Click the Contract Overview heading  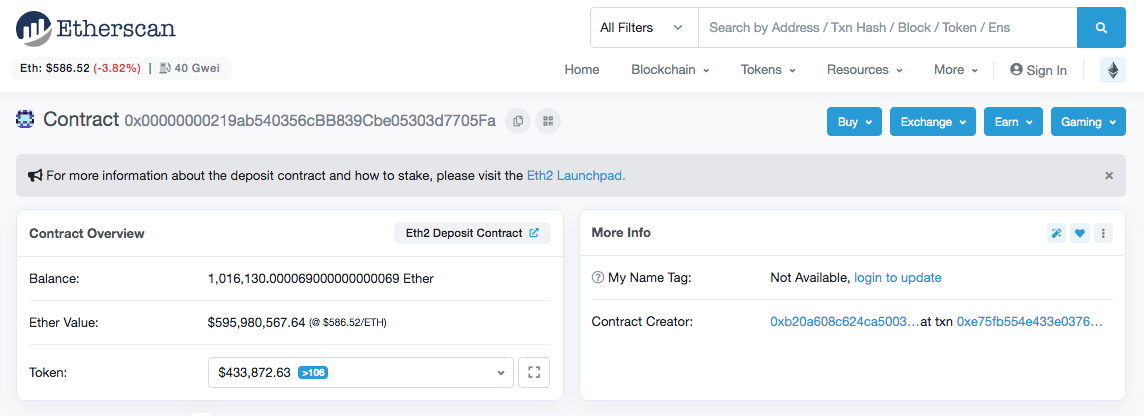coord(87,234)
